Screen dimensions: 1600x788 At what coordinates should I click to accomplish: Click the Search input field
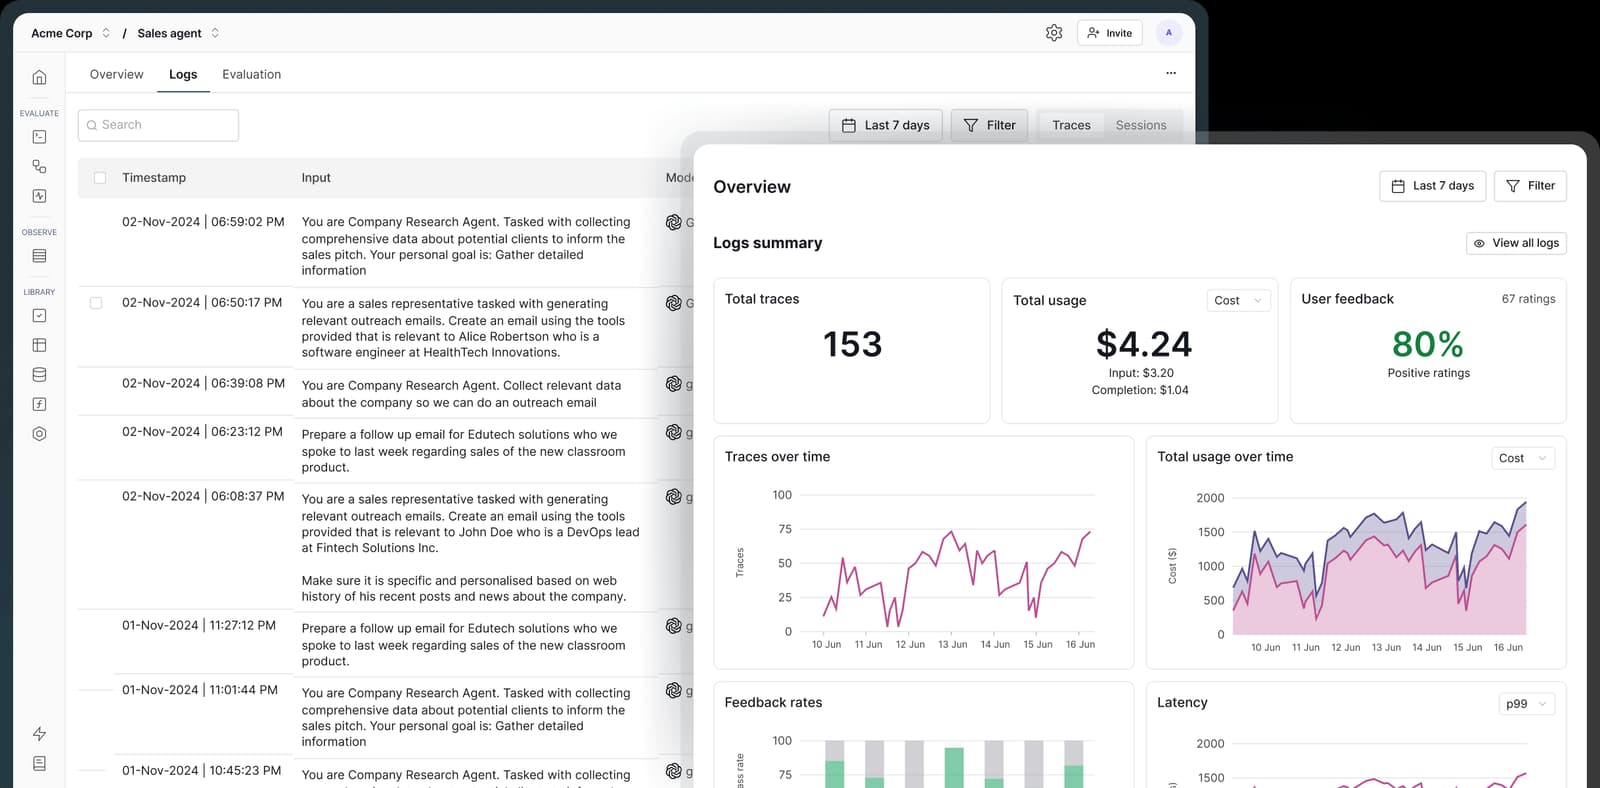[158, 125]
